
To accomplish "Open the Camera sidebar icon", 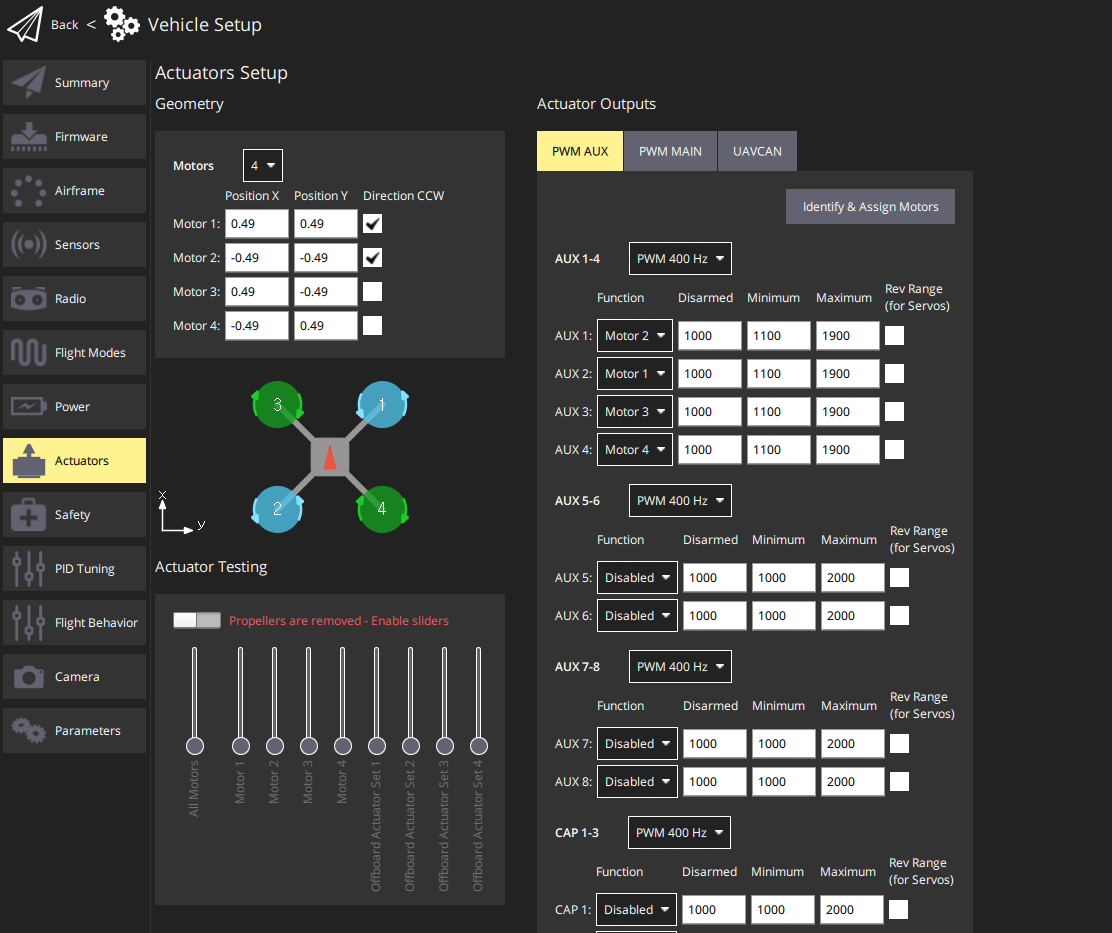I will point(29,677).
